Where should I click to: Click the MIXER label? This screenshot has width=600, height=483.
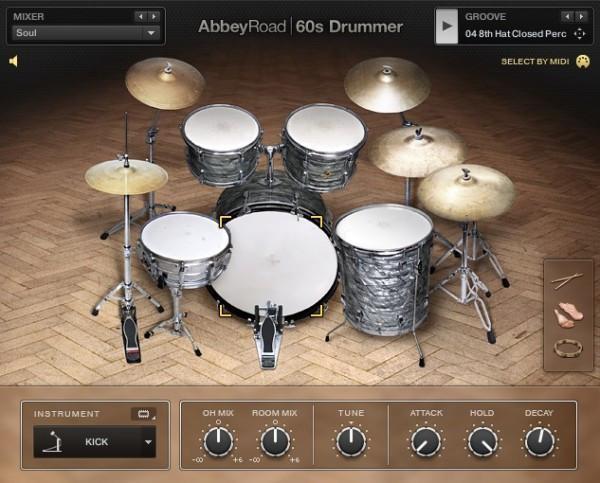click(29, 16)
